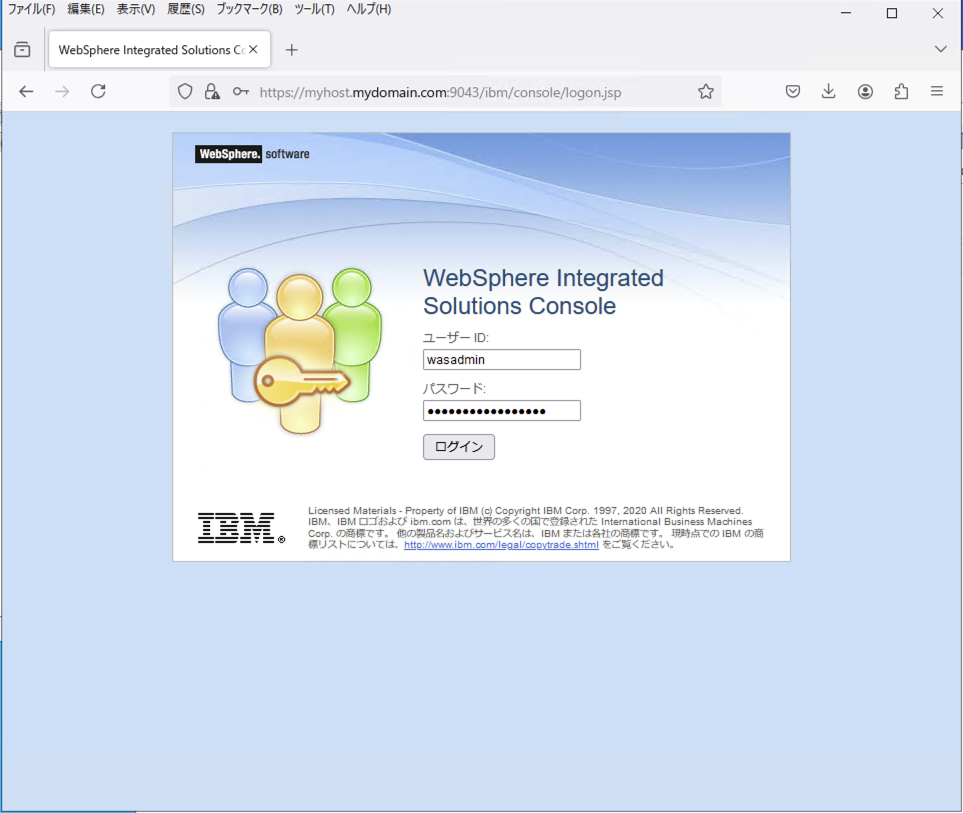
Task: Bookmark this page with the star icon
Action: (x=706, y=92)
